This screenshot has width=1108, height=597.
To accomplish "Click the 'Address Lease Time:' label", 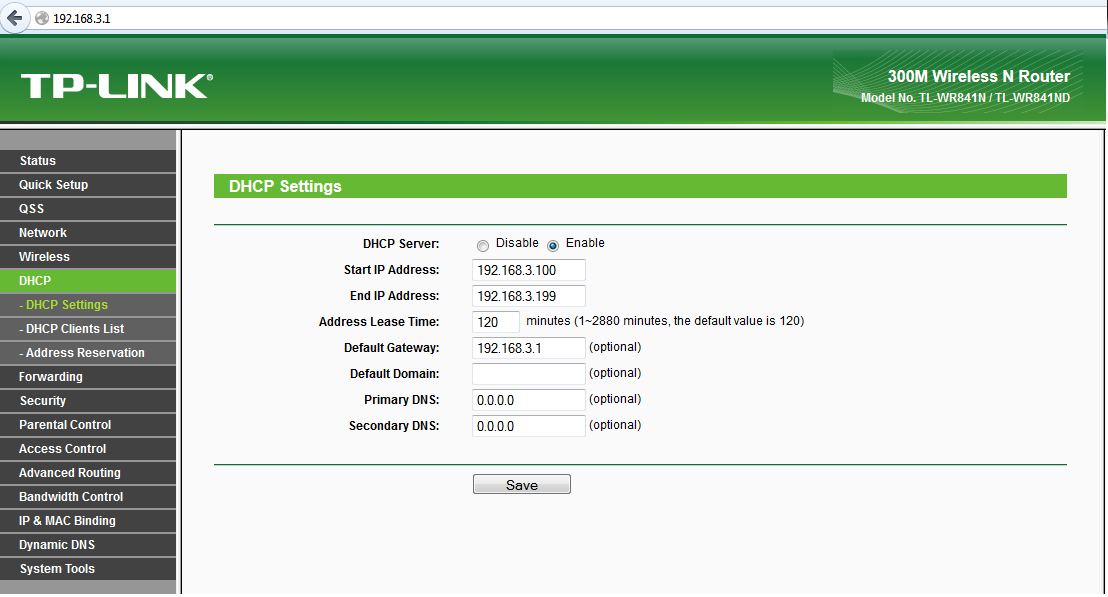I will tap(379, 322).
